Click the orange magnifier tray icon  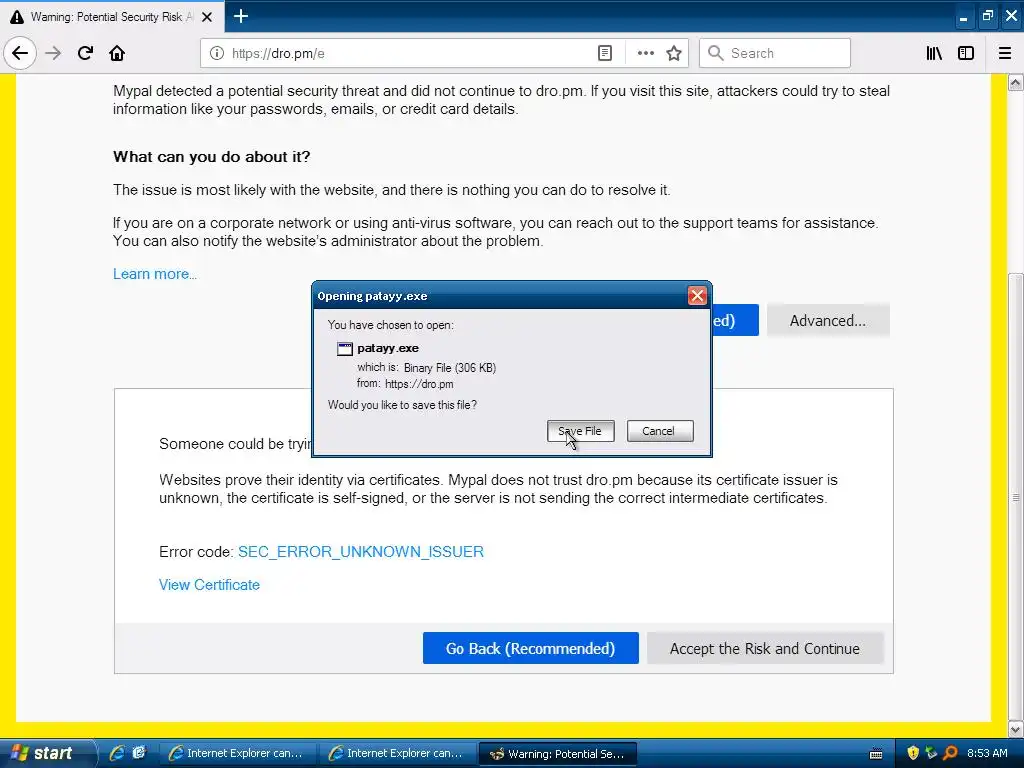coord(950,753)
